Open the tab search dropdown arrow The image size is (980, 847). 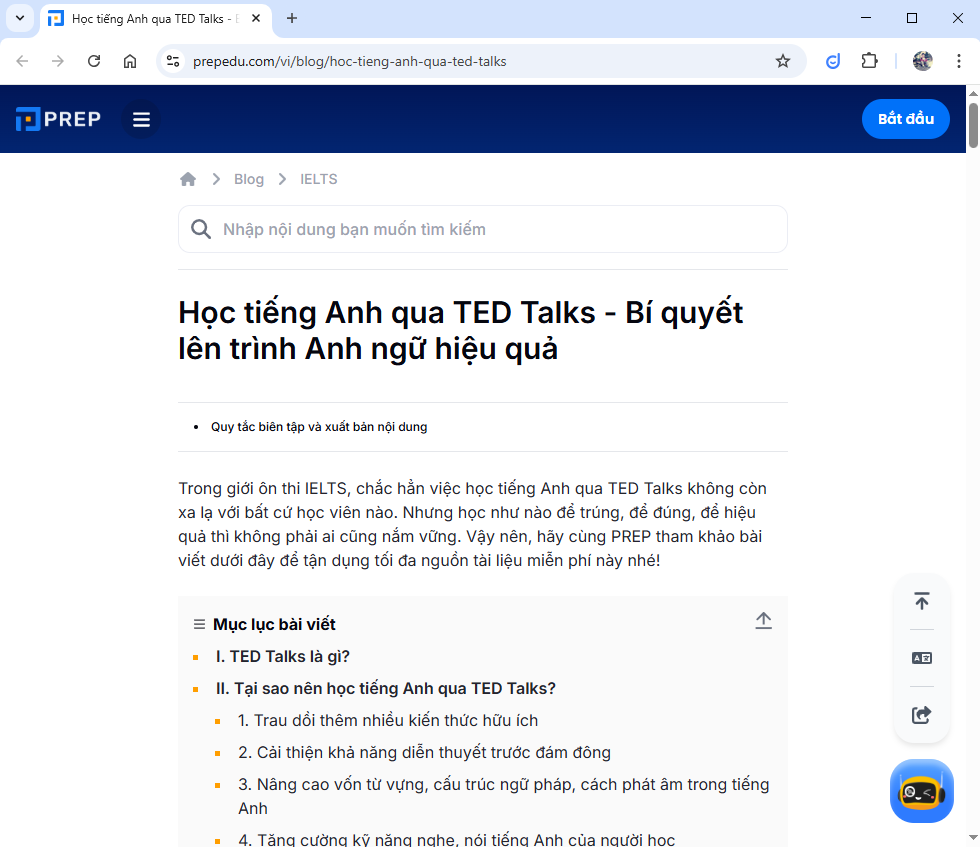[x=20, y=18]
